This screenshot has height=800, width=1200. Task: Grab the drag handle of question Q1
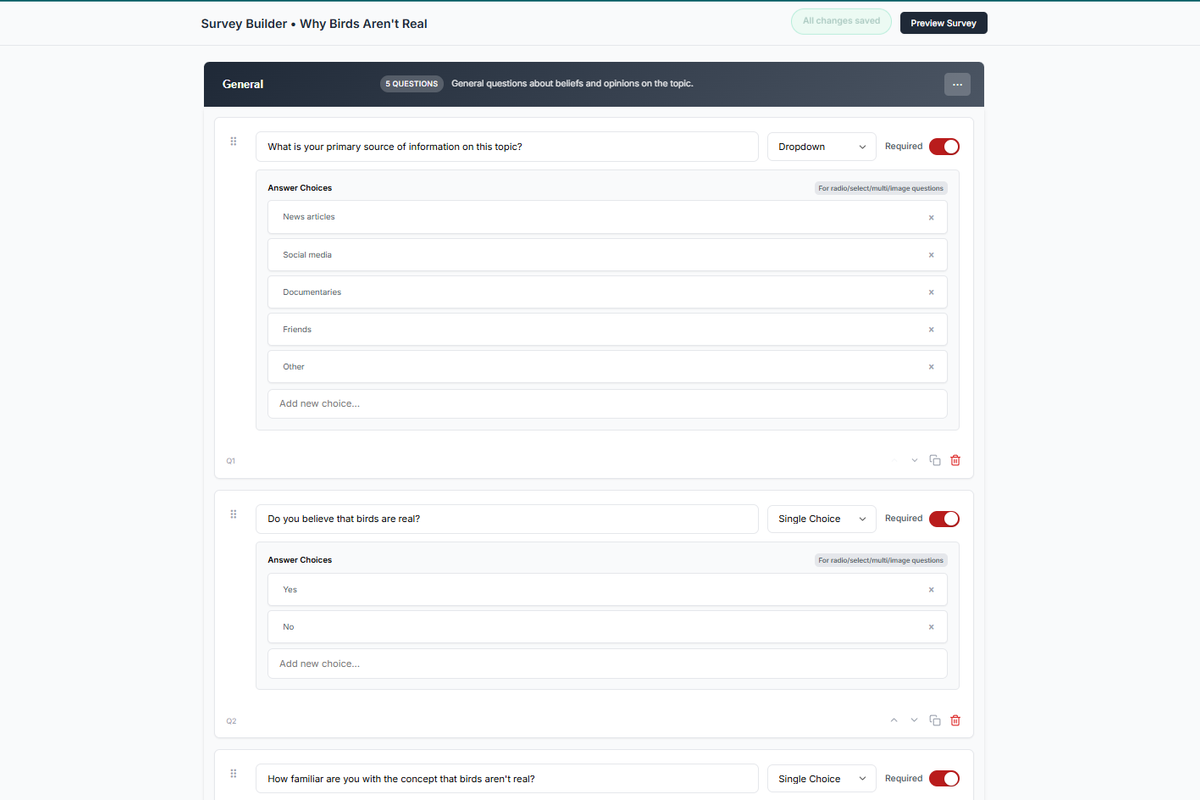coord(233,141)
